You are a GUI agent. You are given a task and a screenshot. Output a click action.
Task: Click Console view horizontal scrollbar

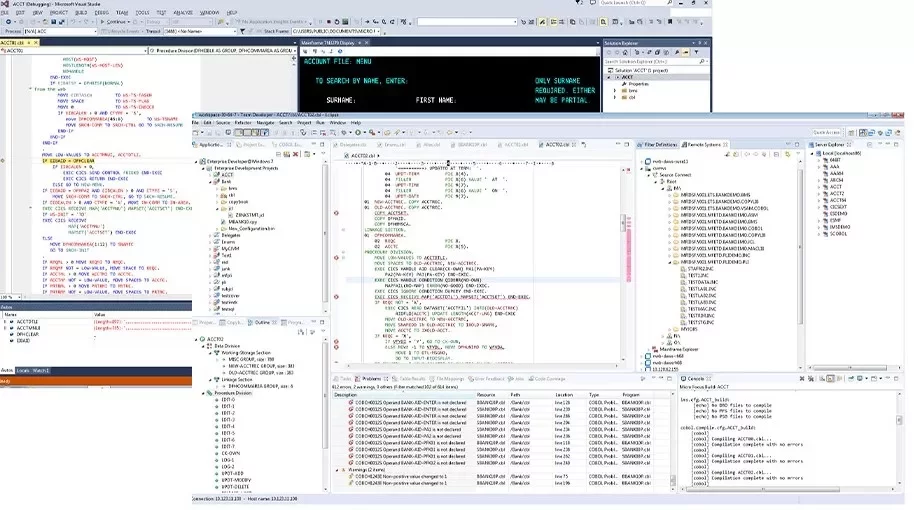pyautogui.click(x=763, y=490)
